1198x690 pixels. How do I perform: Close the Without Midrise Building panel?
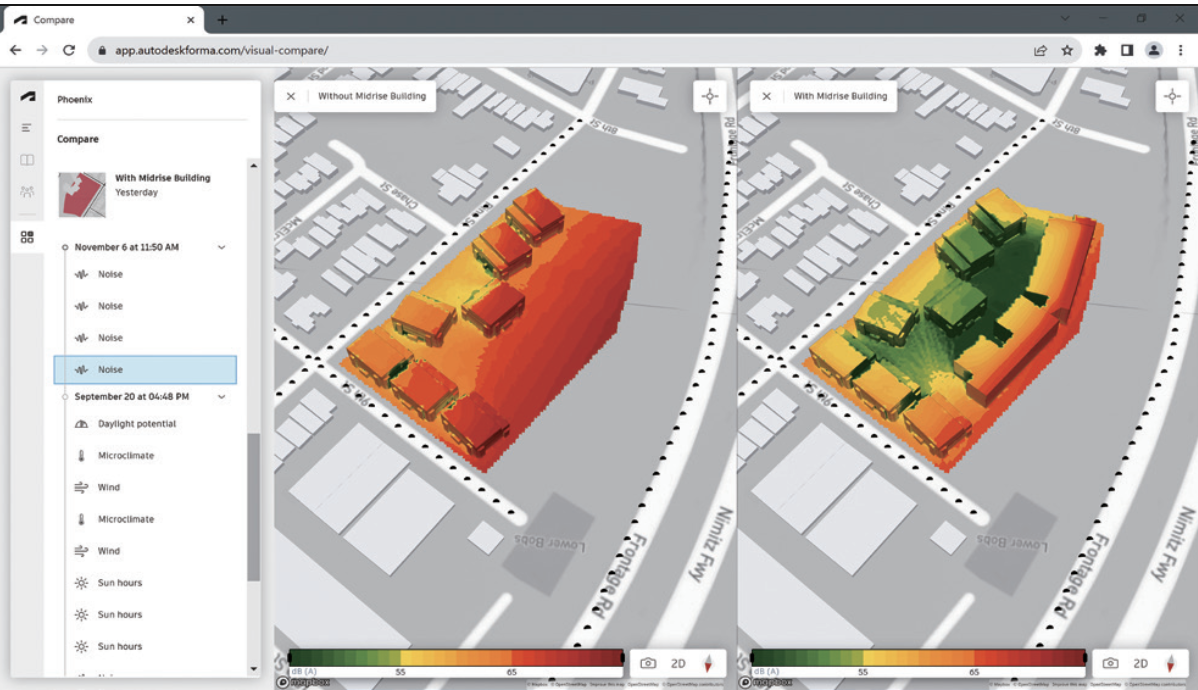(x=291, y=96)
